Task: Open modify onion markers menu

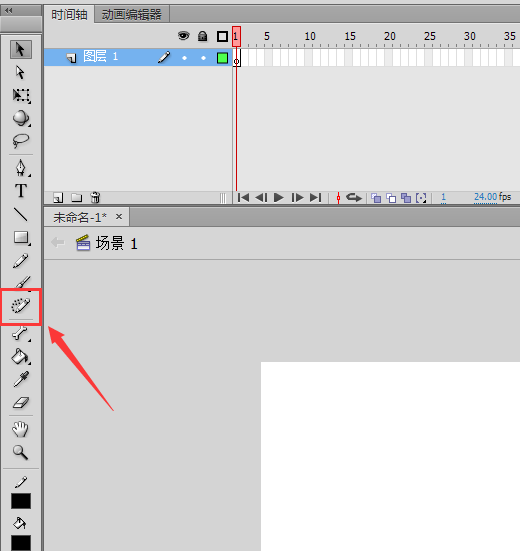Action: click(421, 198)
